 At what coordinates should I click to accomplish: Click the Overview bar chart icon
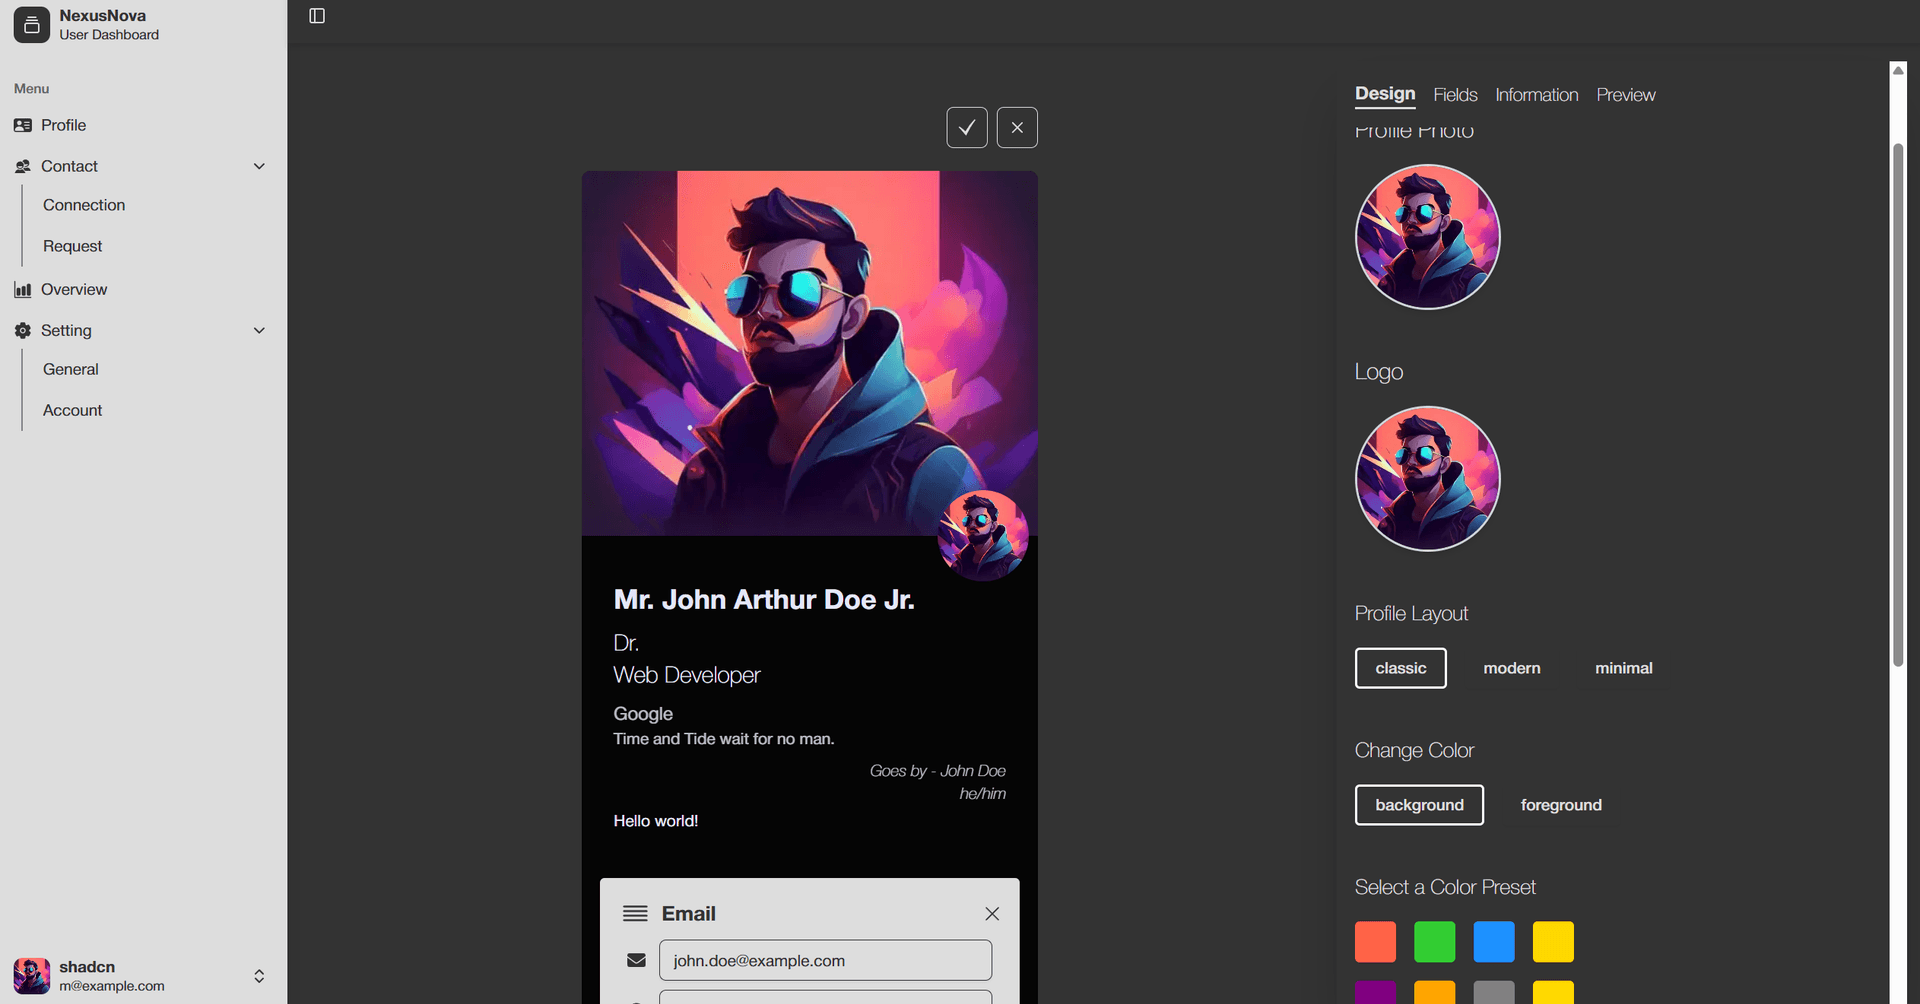(23, 290)
